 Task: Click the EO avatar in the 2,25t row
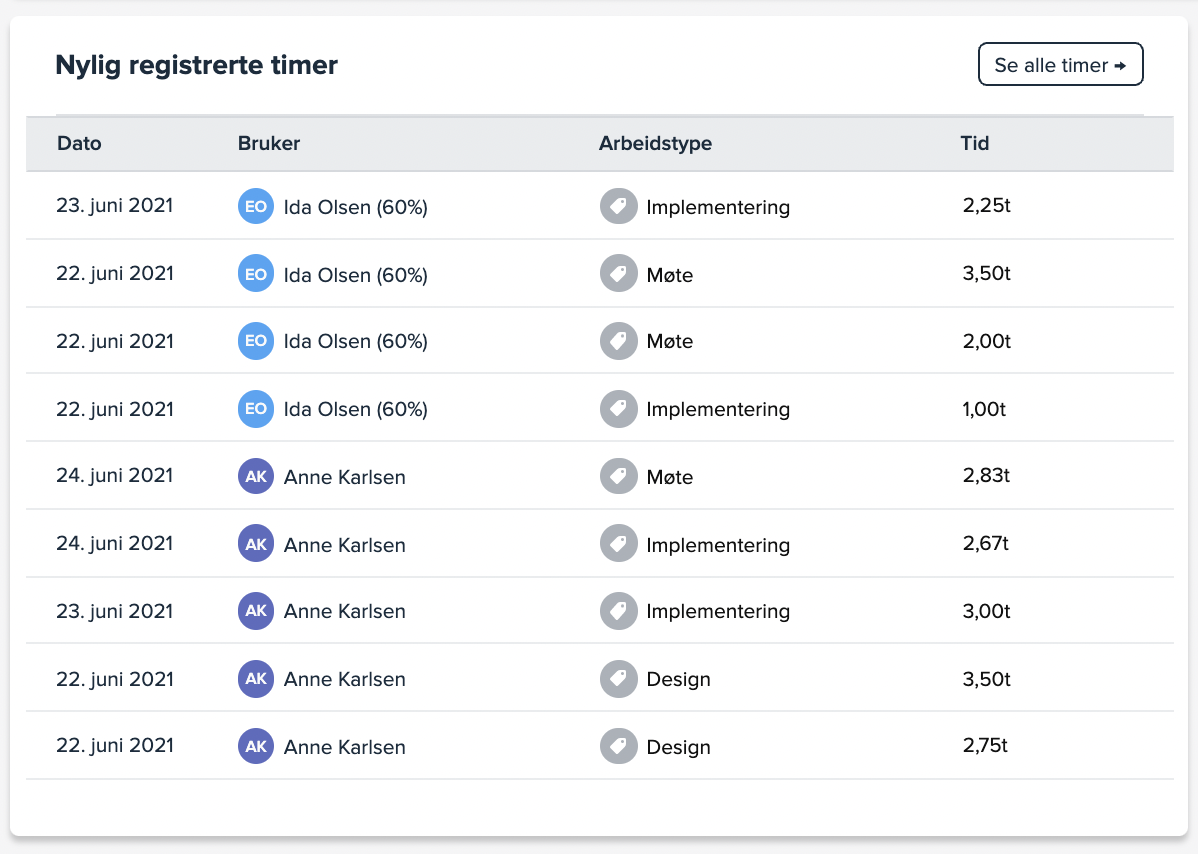coord(256,206)
